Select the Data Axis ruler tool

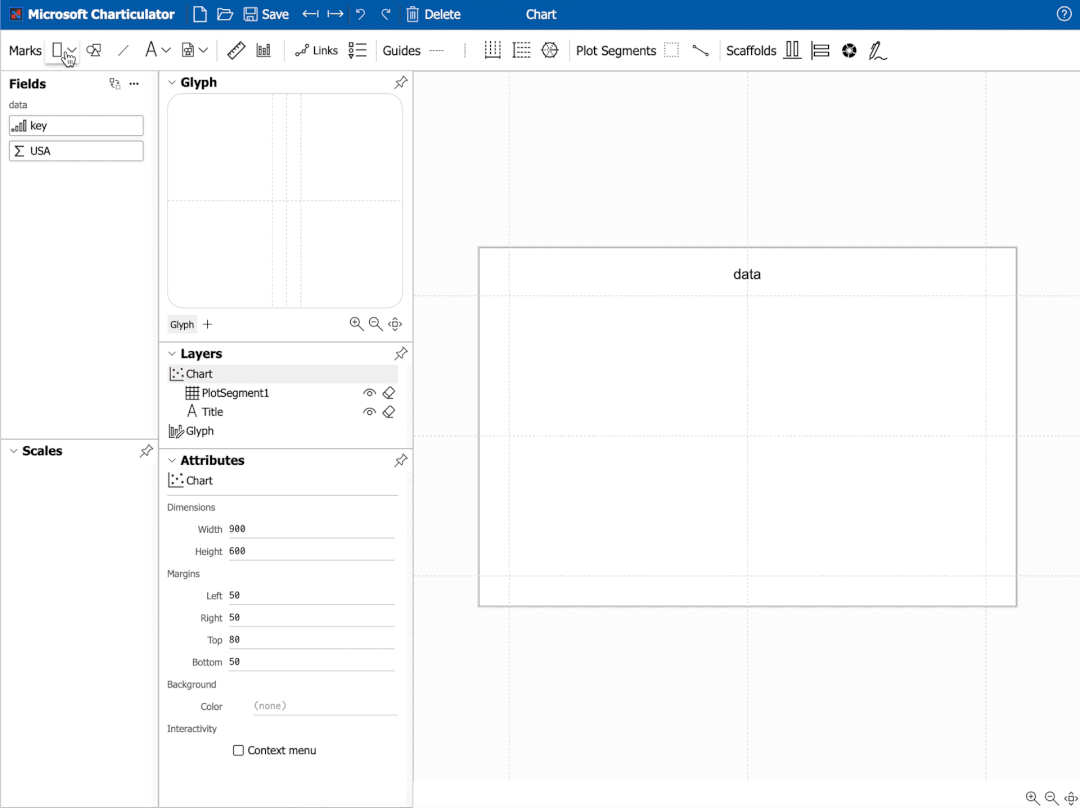236,50
